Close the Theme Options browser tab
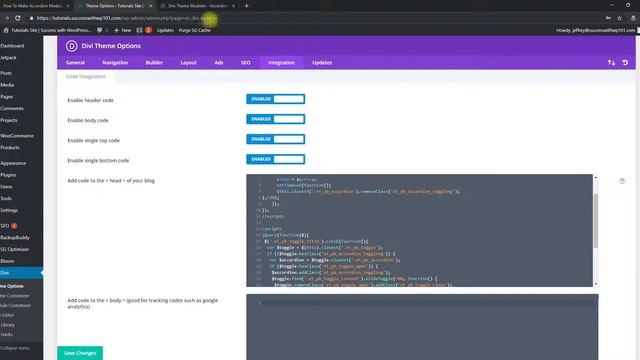This screenshot has height=360, width=640. pos(151,6)
